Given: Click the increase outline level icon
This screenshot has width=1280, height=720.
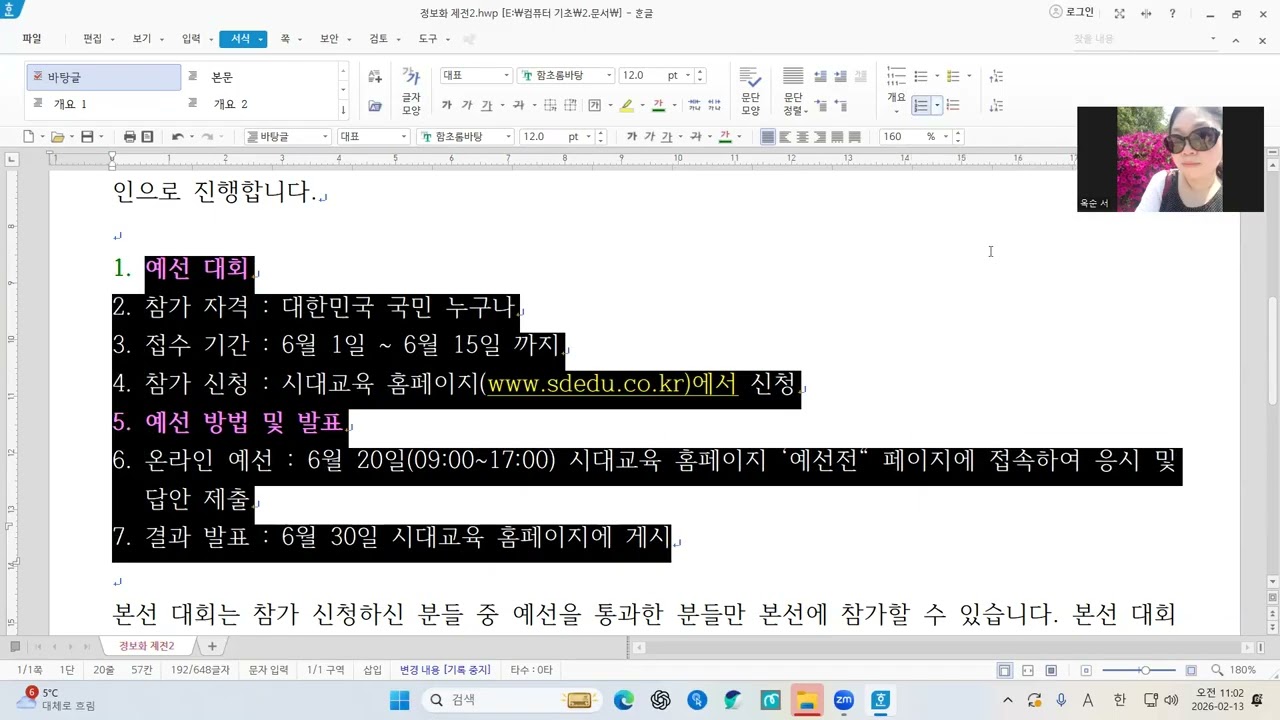Looking at the screenshot, I should pos(996,76).
